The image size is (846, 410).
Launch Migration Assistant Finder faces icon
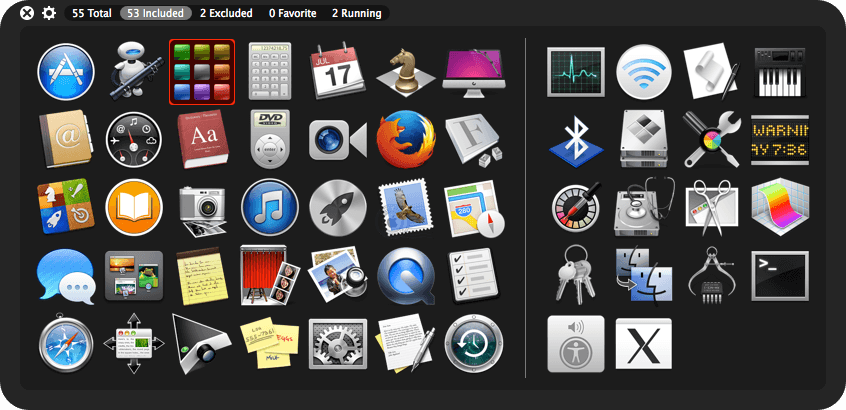(644, 275)
